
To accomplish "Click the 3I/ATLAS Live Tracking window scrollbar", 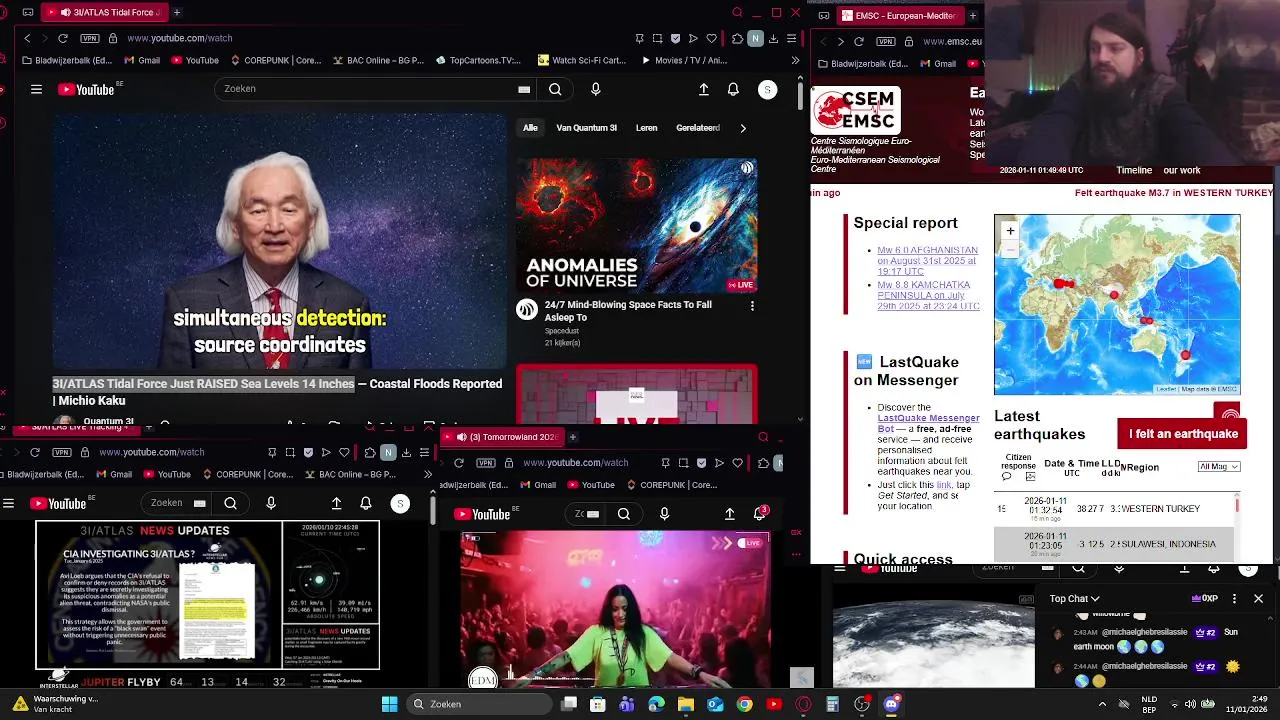I will pos(432,510).
